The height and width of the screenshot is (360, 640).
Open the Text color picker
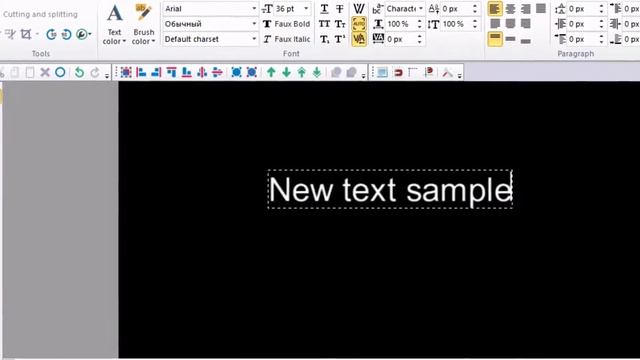114,24
